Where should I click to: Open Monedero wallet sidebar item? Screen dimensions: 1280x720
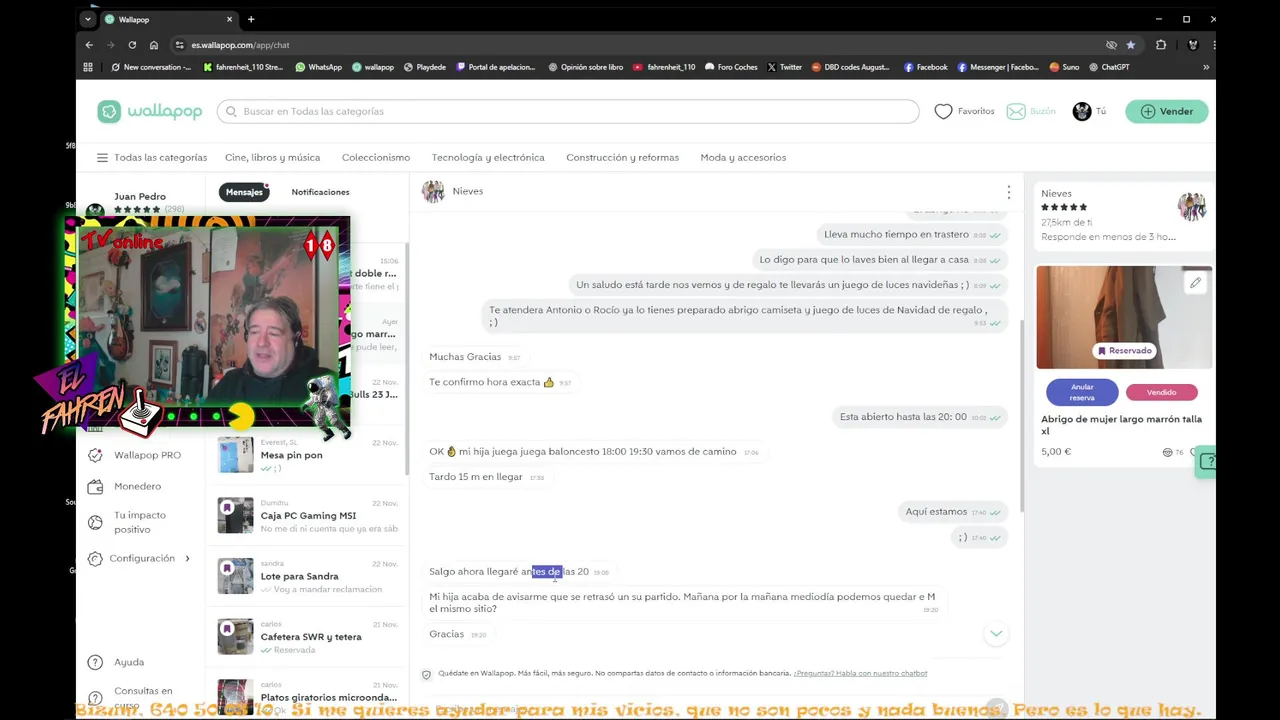click(x=125, y=487)
